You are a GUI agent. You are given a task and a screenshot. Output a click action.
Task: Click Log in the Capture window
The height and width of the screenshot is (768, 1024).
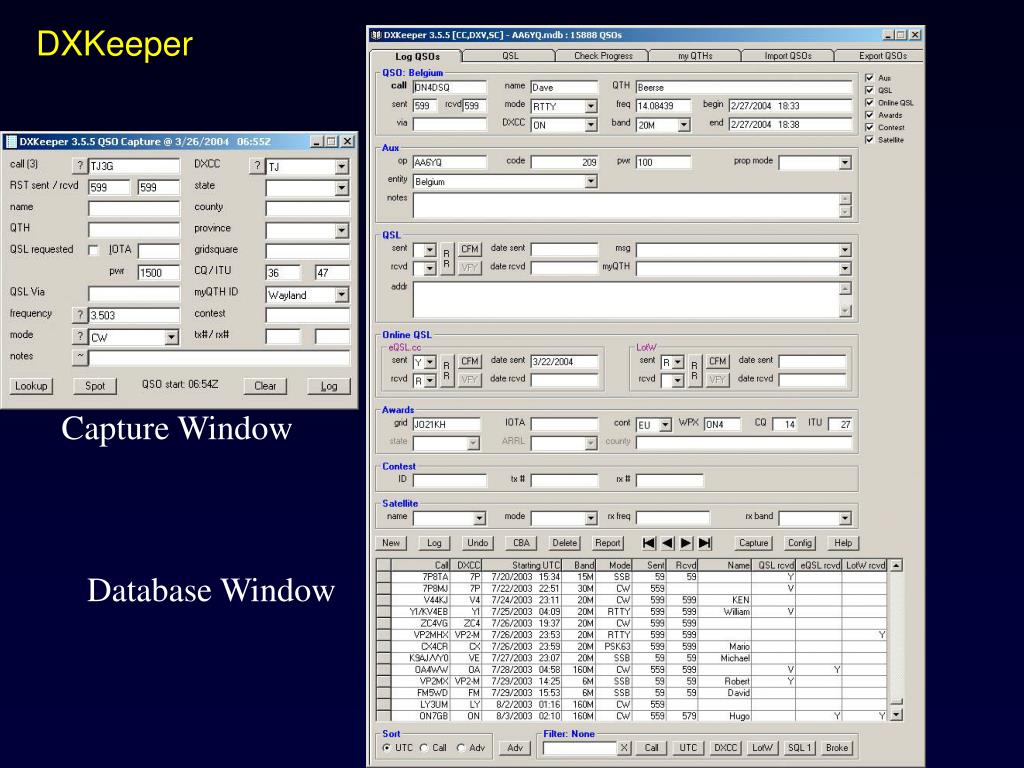tap(329, 386)
